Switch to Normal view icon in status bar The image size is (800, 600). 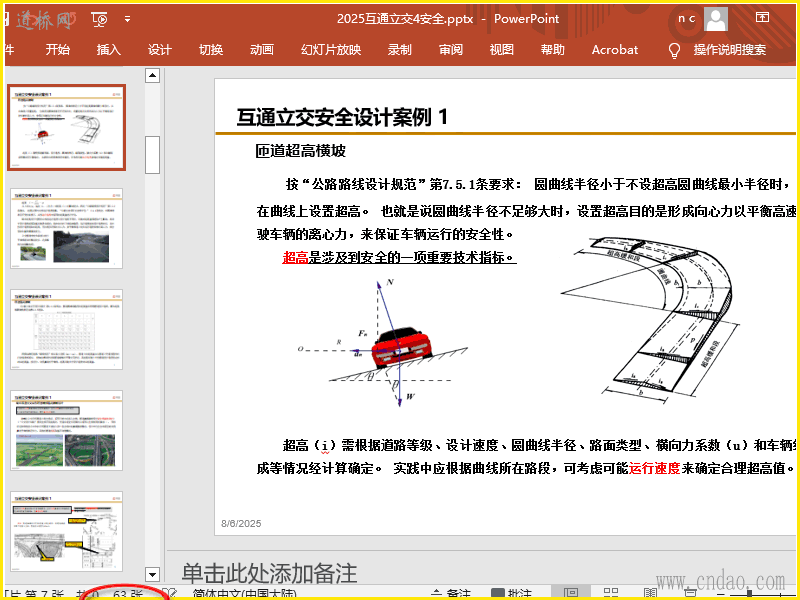pyautogui.click(x=570, y=594)
